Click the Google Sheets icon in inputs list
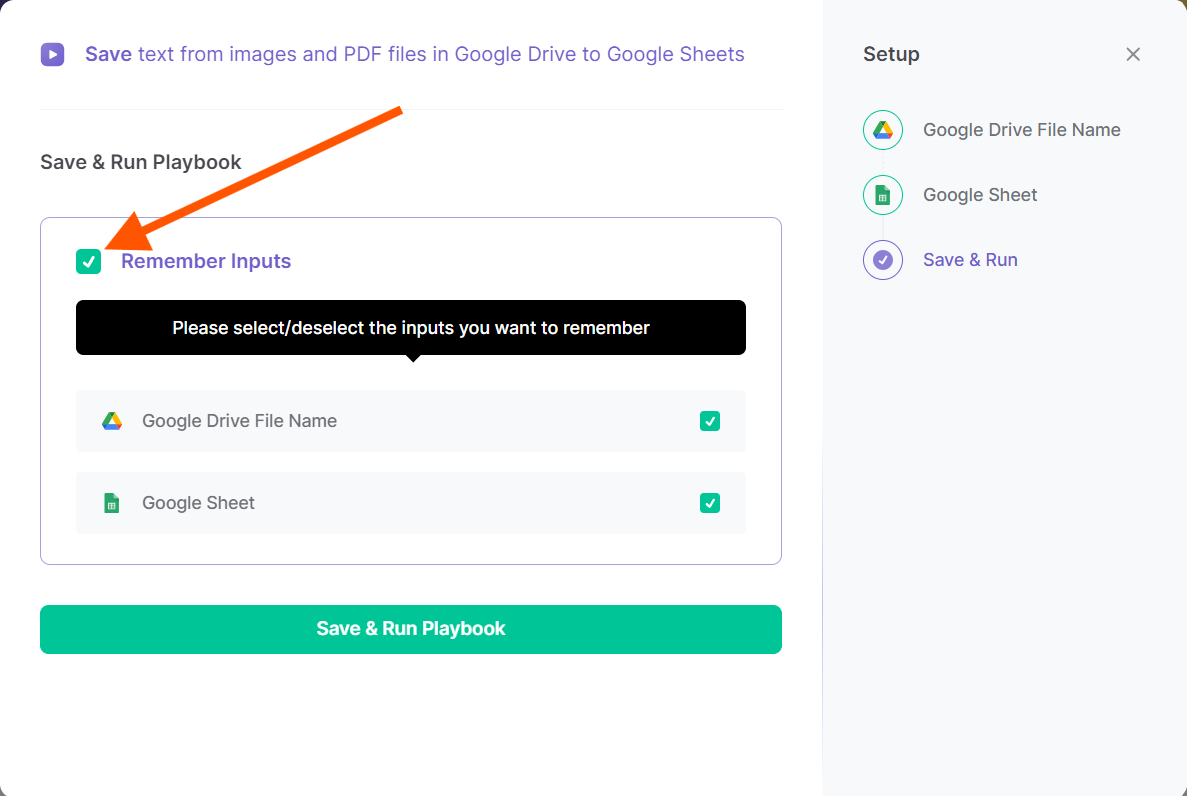Viewport: 1187px width, 796px height. pos(111,503)
